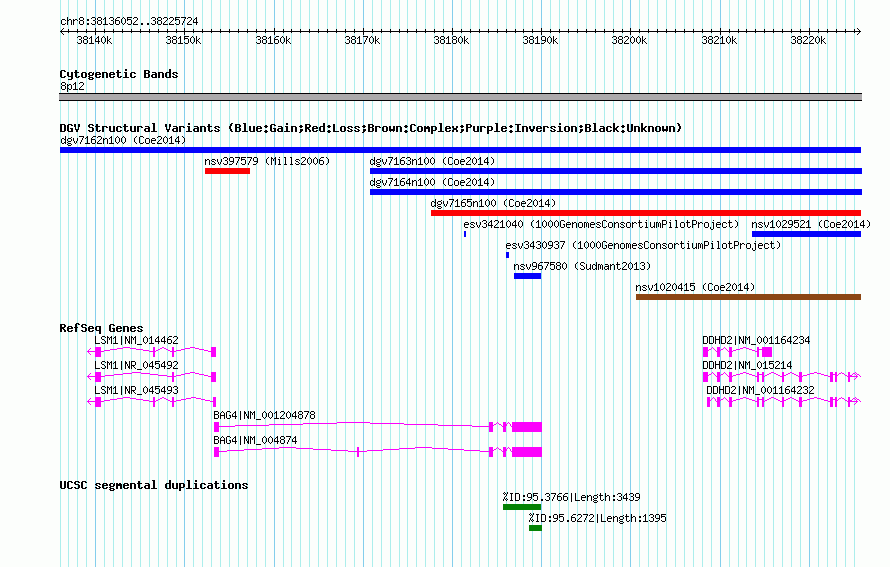Click the brown nsv1020415 complex bar
890x567 pixels.
click(748, 297)
